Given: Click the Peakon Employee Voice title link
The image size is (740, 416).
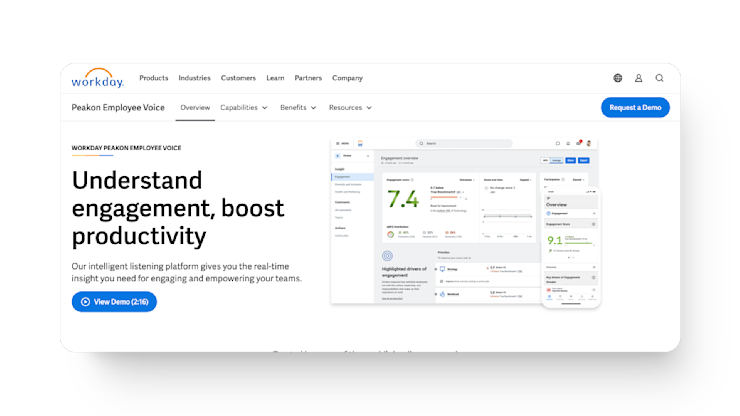Looking at the screenshot, I should [x=118, y=108].
